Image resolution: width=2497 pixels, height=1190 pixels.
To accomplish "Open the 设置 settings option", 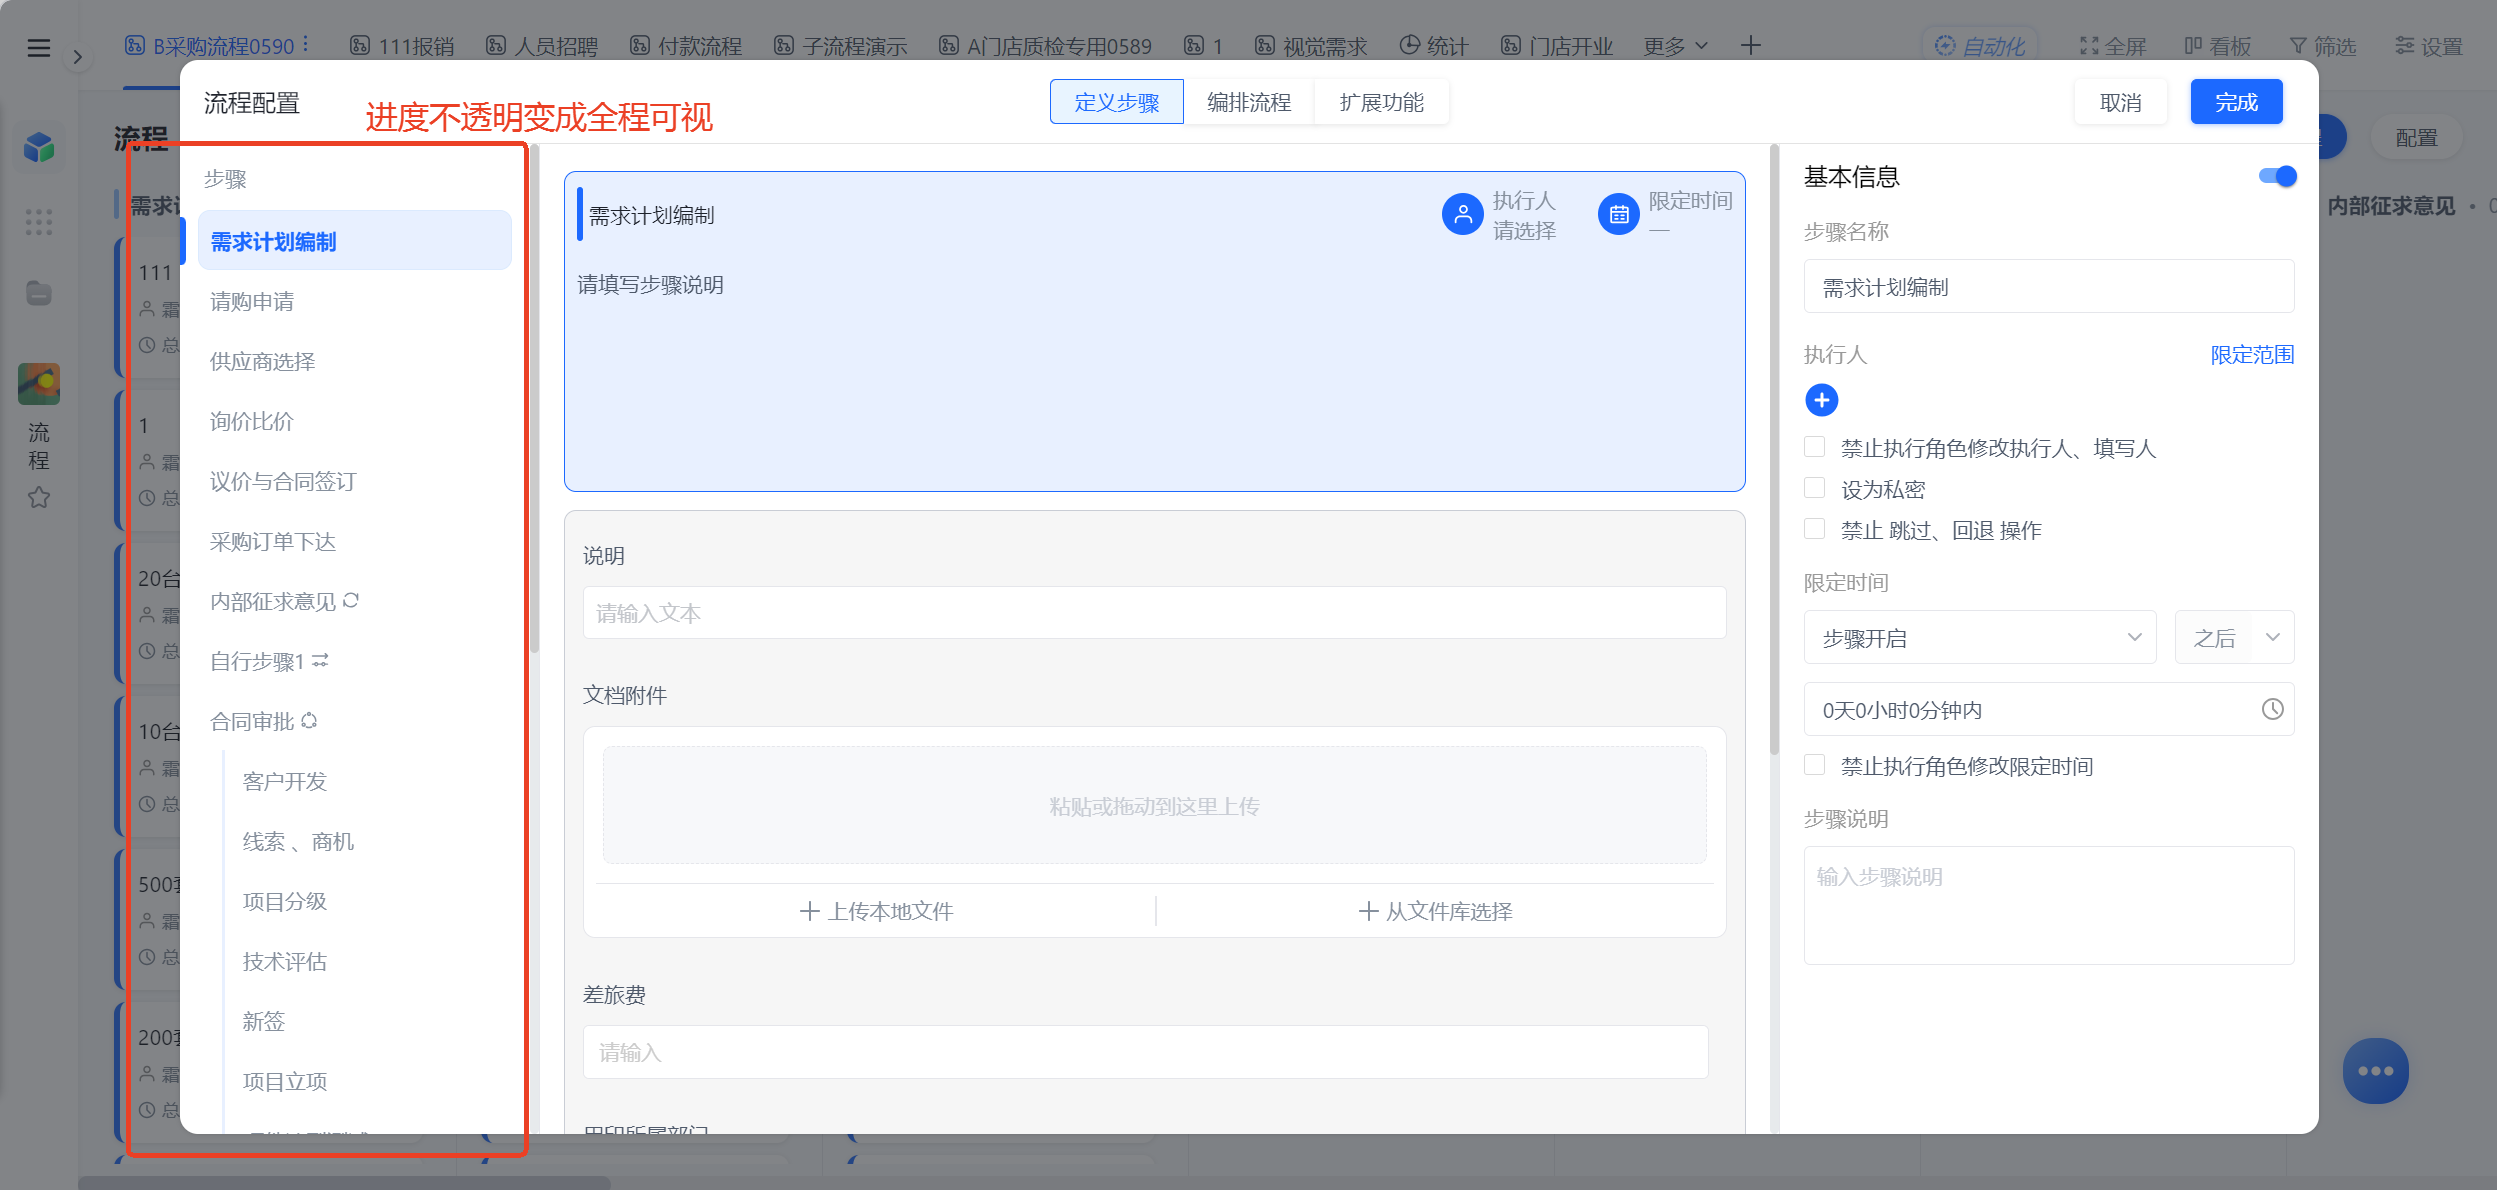I will 2428,46.
